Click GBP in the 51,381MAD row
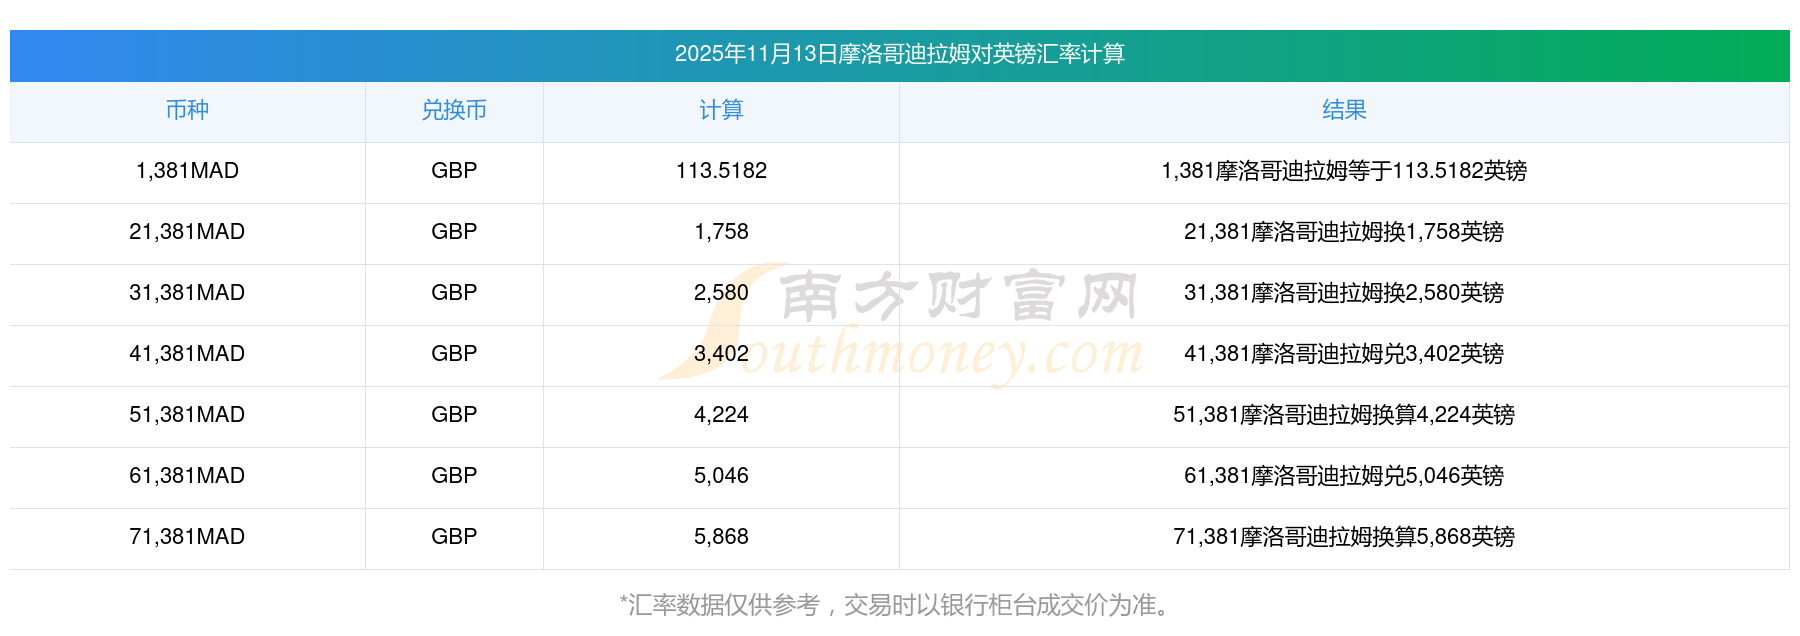The height and width of the screenshot is (636, 1800). 454,415
